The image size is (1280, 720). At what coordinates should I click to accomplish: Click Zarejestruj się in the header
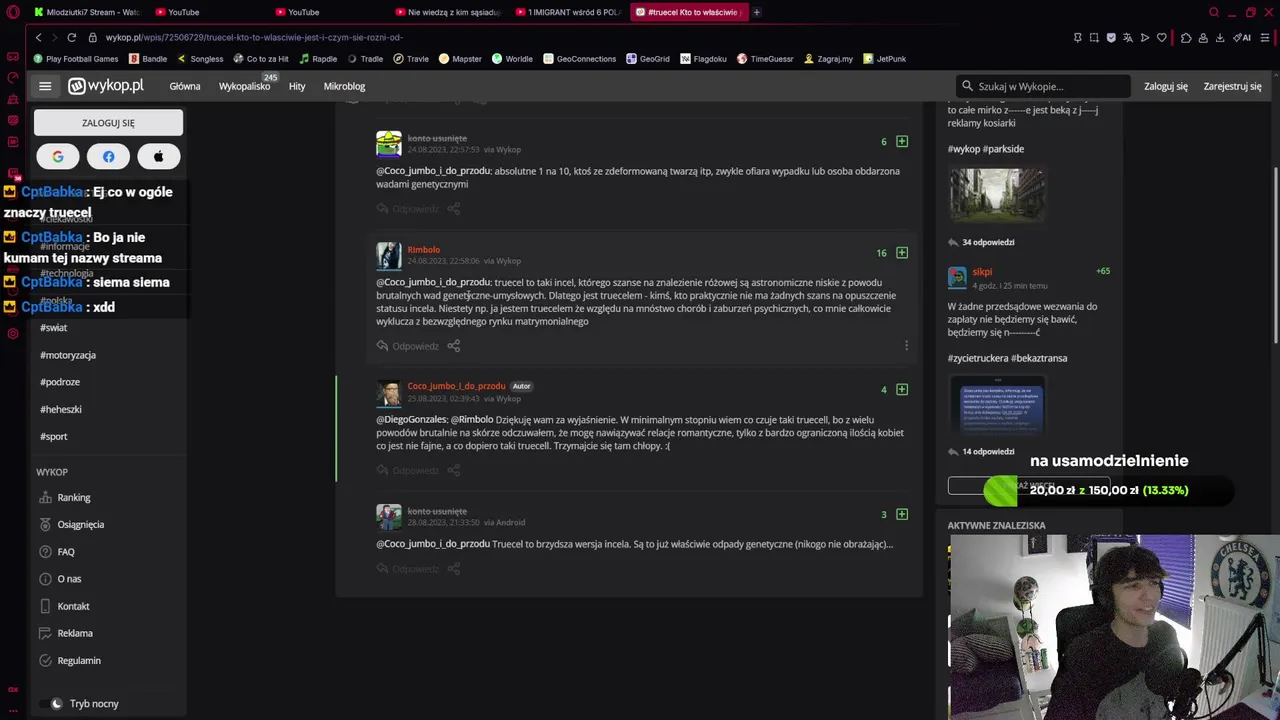click(1232, 86)
